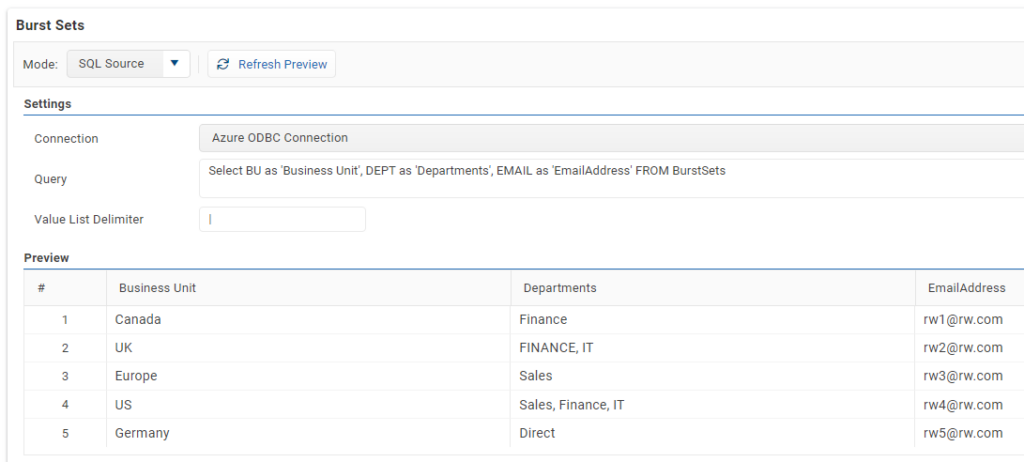Click the Departments column header
Viewport: 1024px width, 462px height.
(558, 288)
